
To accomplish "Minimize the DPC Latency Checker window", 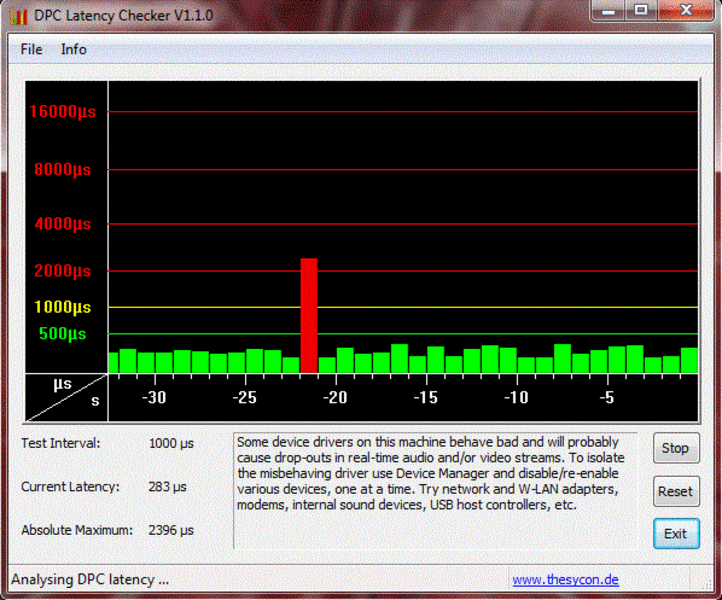I will (608, 10).
